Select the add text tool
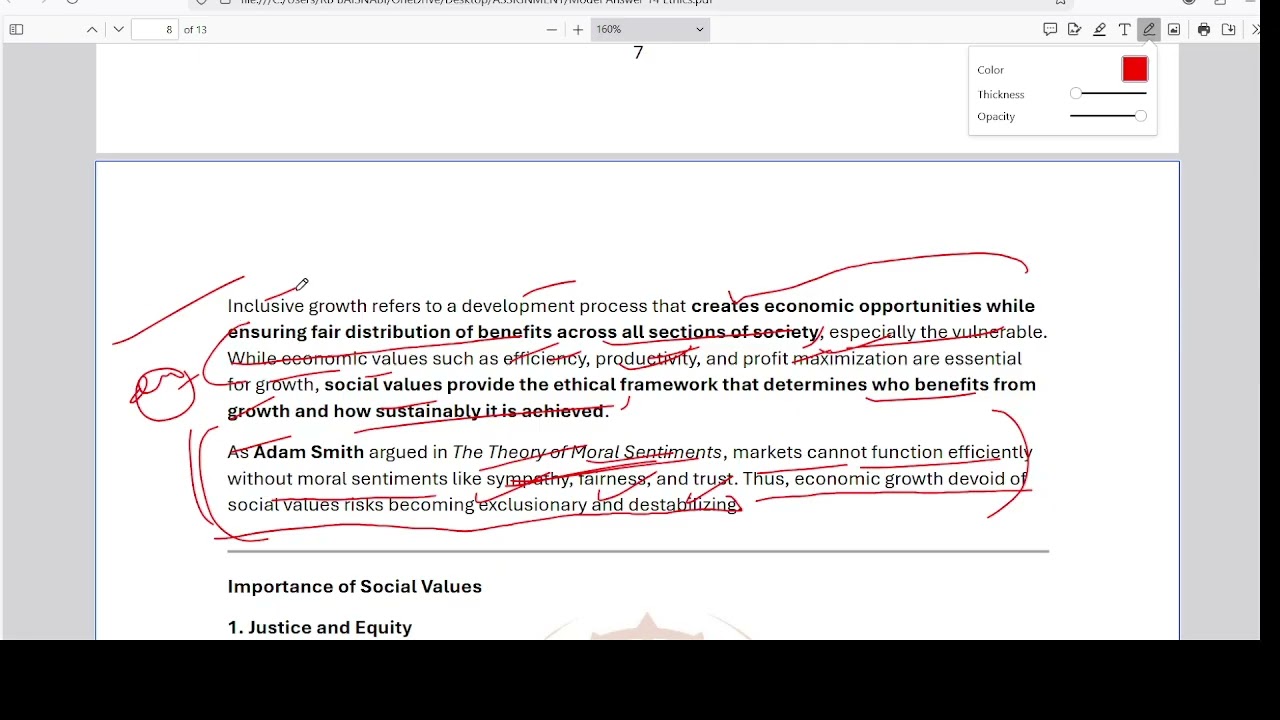 1125,30
